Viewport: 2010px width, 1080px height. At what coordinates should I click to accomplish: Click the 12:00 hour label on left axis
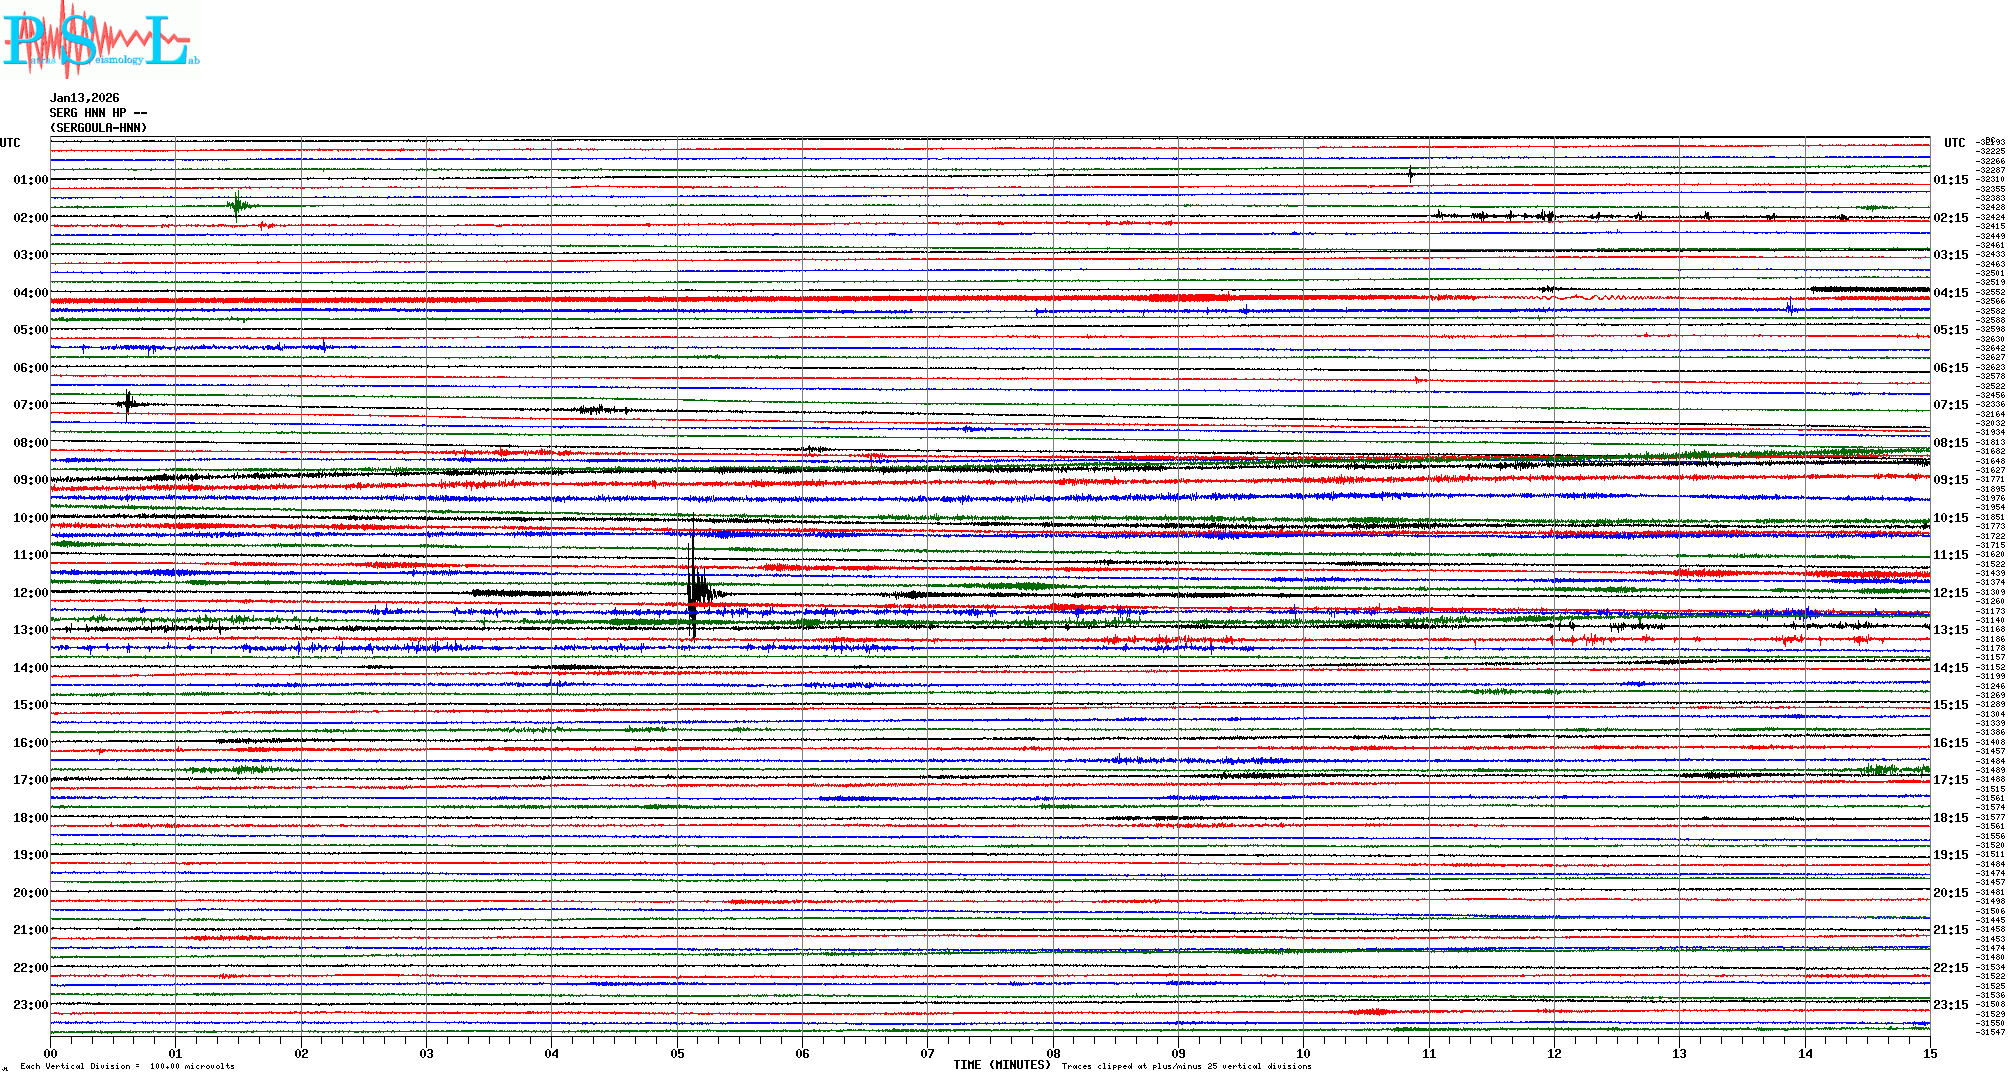[30, 593]
